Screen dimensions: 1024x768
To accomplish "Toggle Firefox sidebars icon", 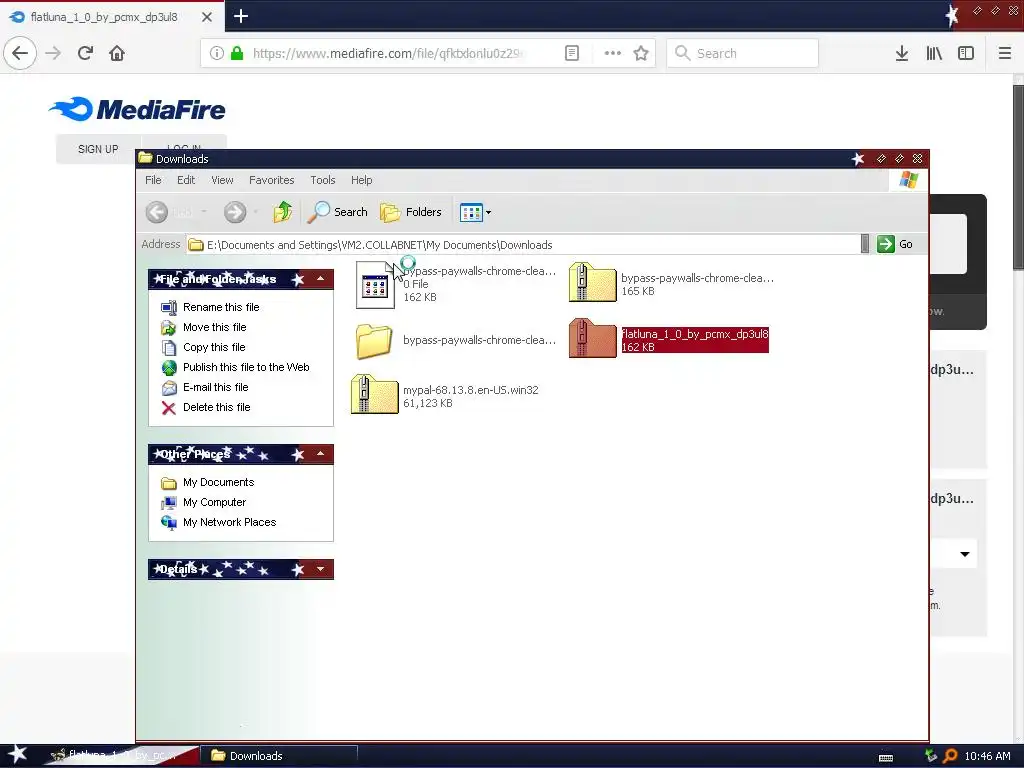I will (x=966, y=53).
